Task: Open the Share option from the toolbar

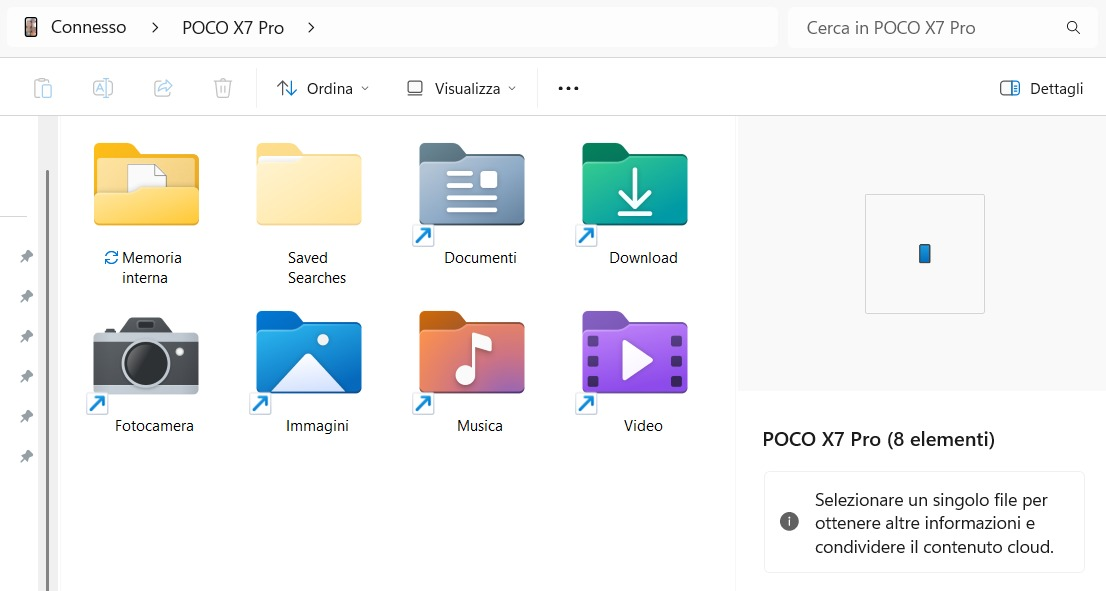Action: point(162,88)
